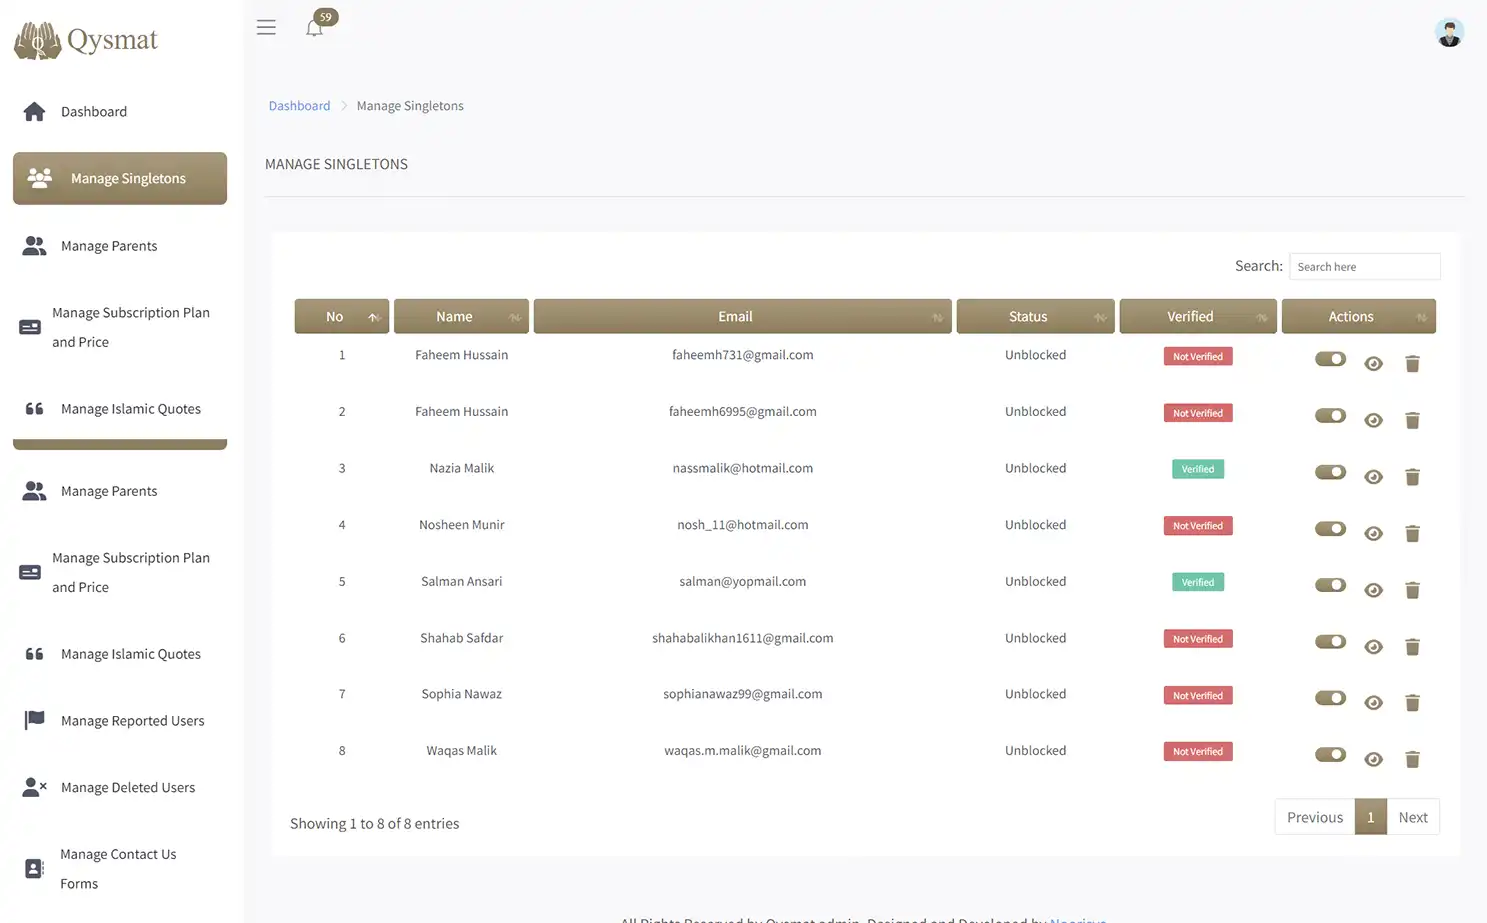Sort the table by the Name column
1487x923 pixels.
[461, 316]
